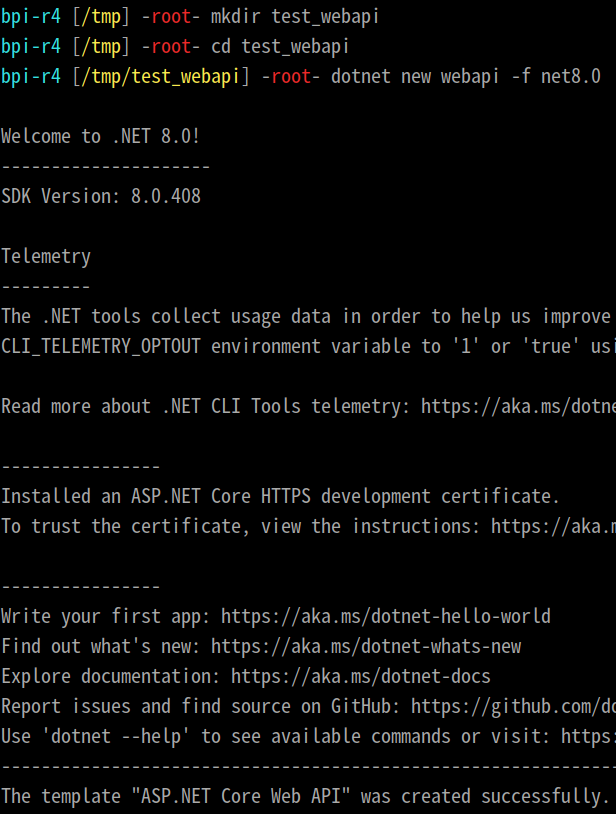This screenshot has width=616, height=814.
Task: Click the 'Installed an ASP.NET Core HTTPS' line
Action: click(x=280, y=496)
